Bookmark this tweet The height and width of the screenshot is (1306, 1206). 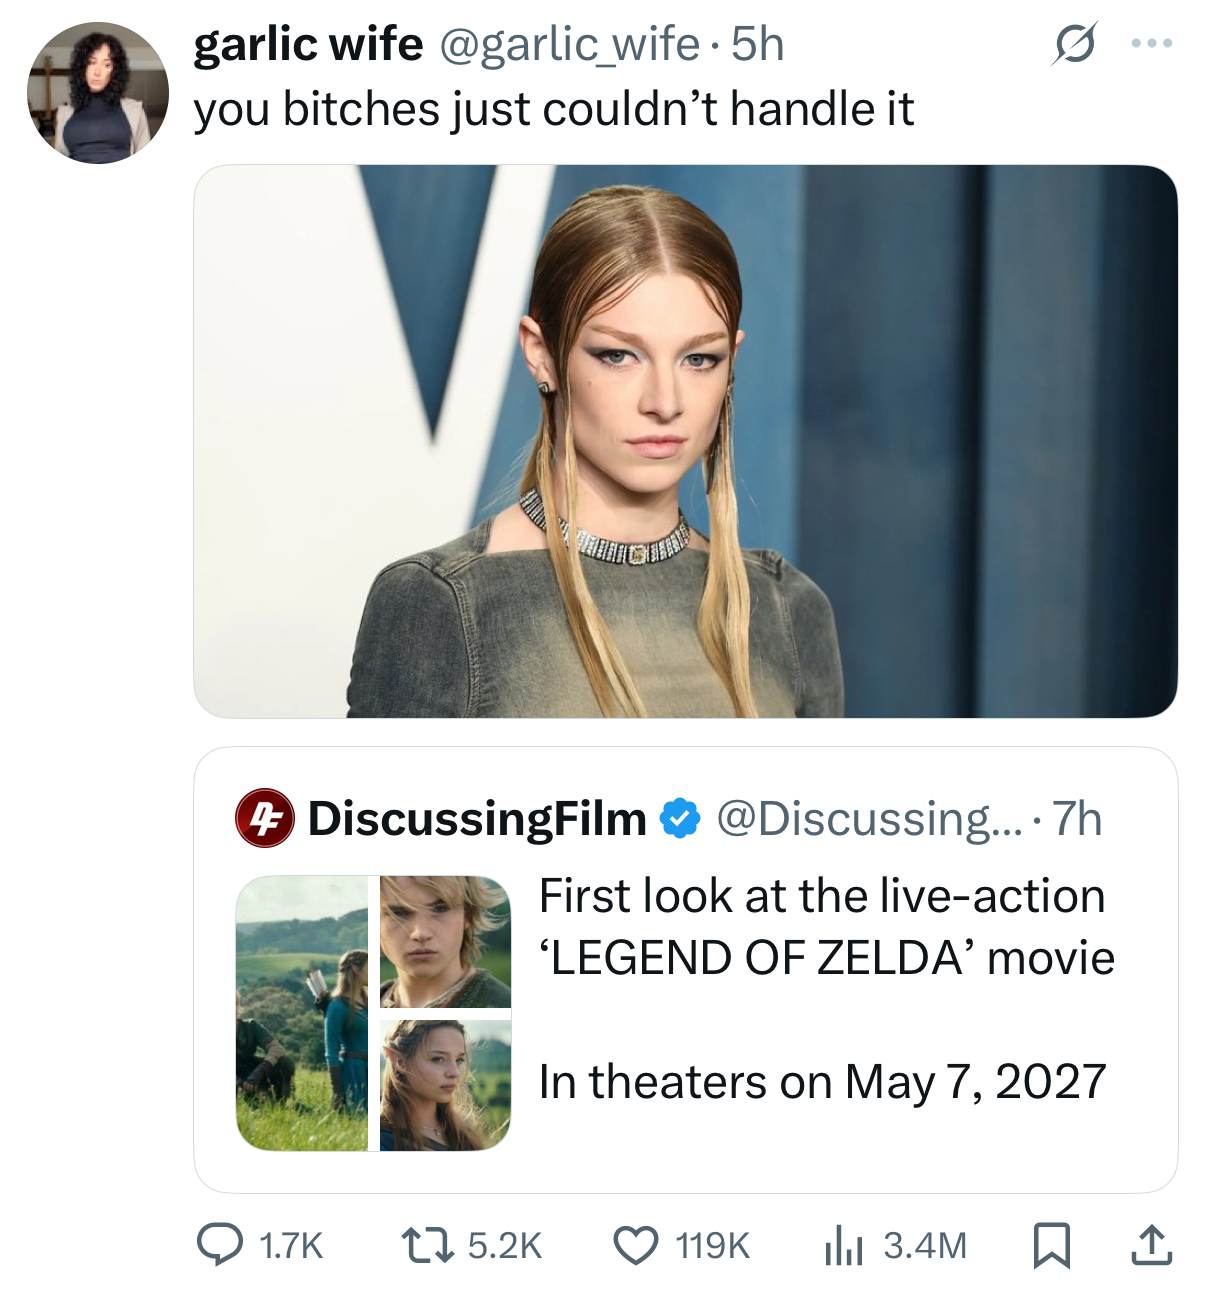pos(1051,1245)
